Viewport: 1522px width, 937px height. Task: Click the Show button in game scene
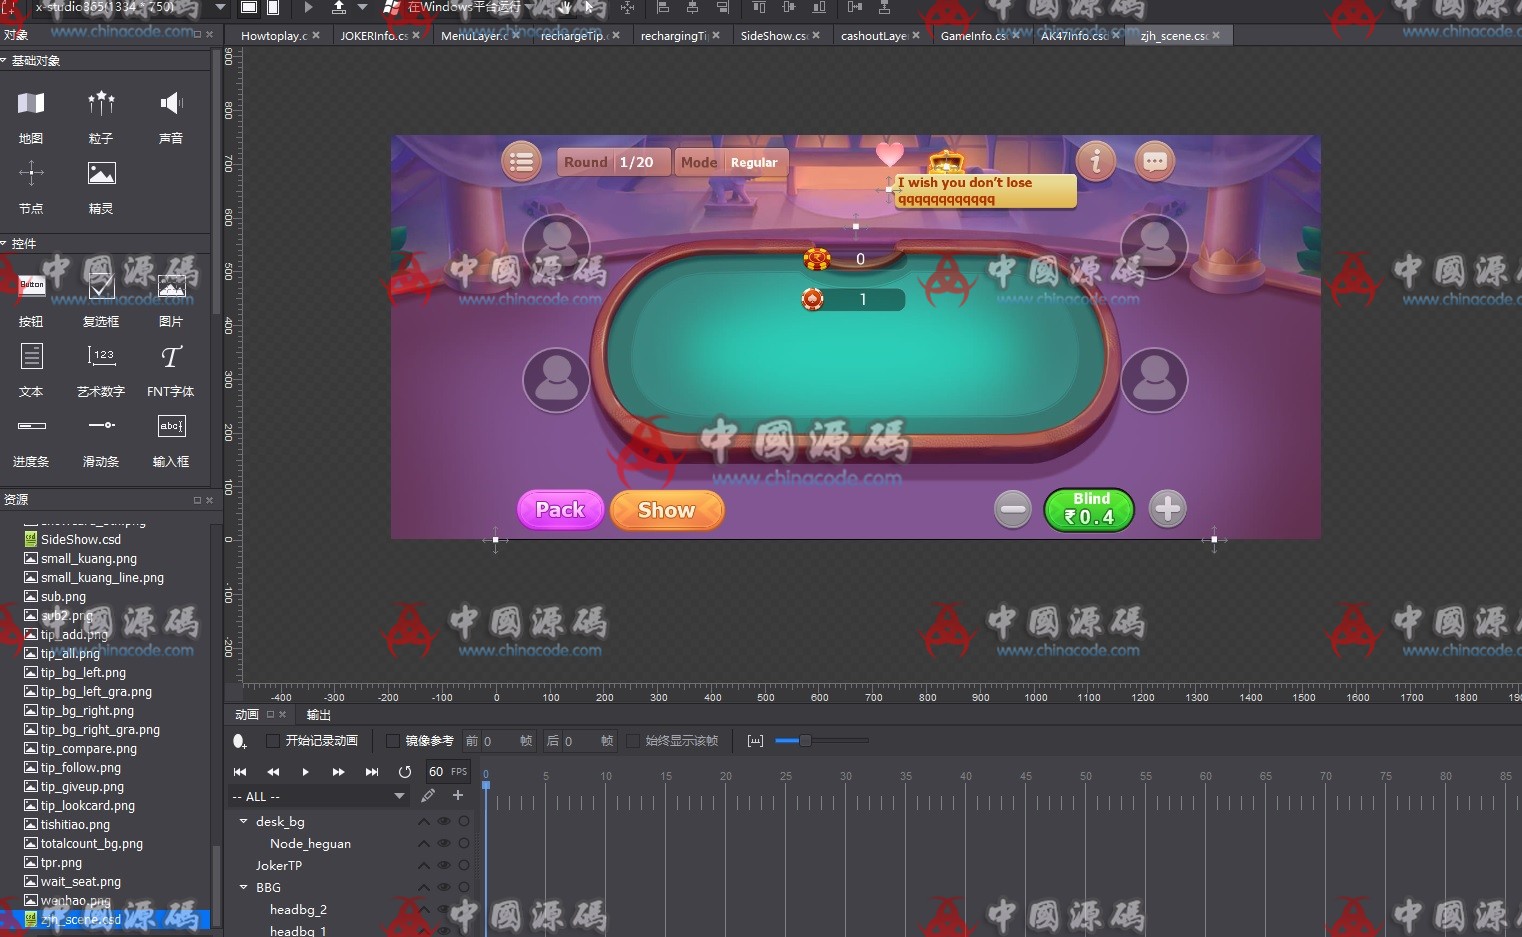(x=667, y=510)
